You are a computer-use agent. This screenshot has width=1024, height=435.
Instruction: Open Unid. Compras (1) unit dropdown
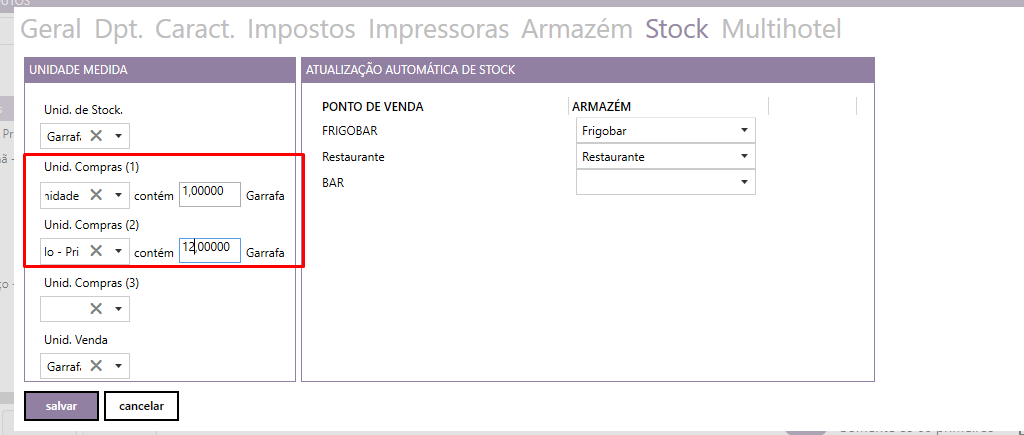[118, 195]
